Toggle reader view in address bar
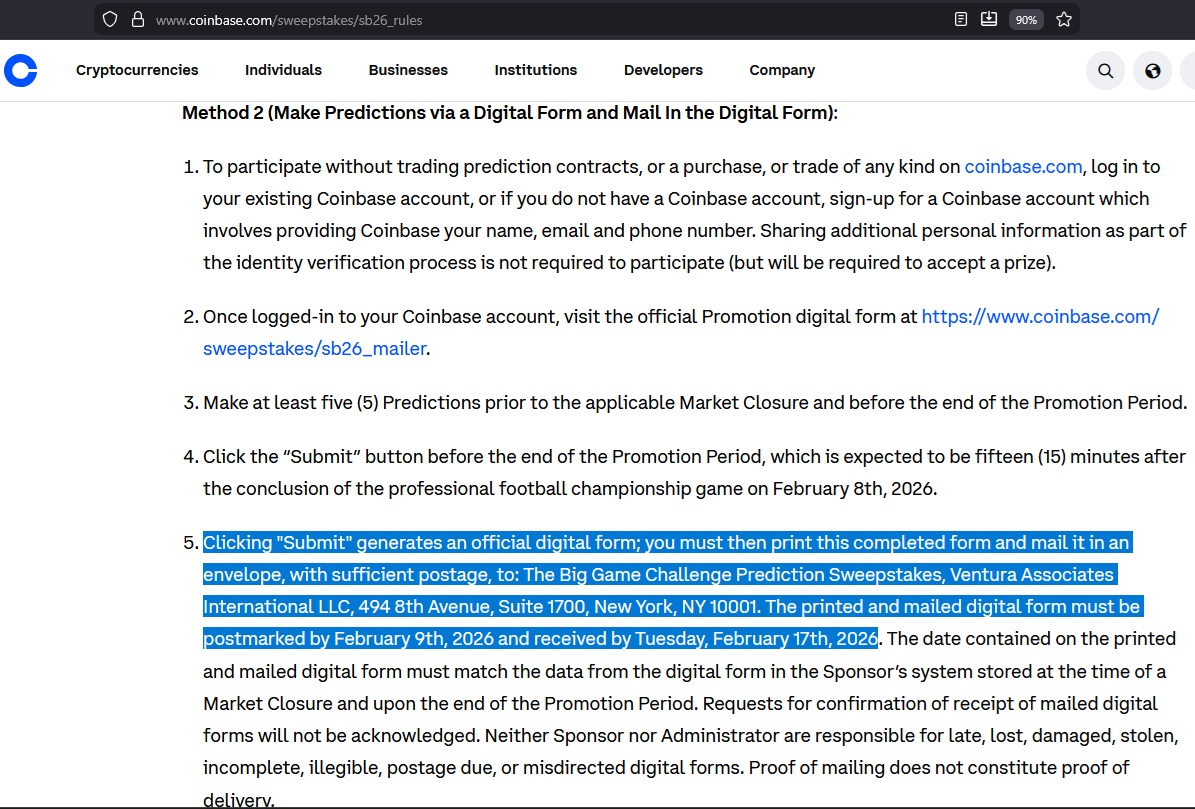Image resolution: width=1195 pixels, height=809 pixels. pos(961,19)
